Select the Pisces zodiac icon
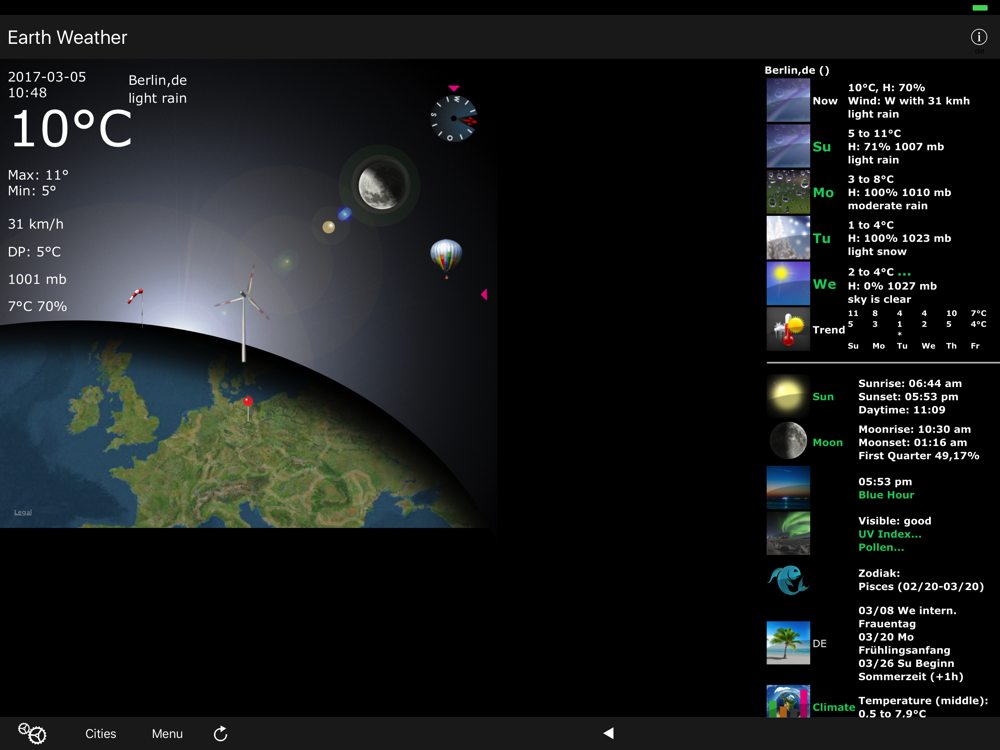 (x=788, y=580)
